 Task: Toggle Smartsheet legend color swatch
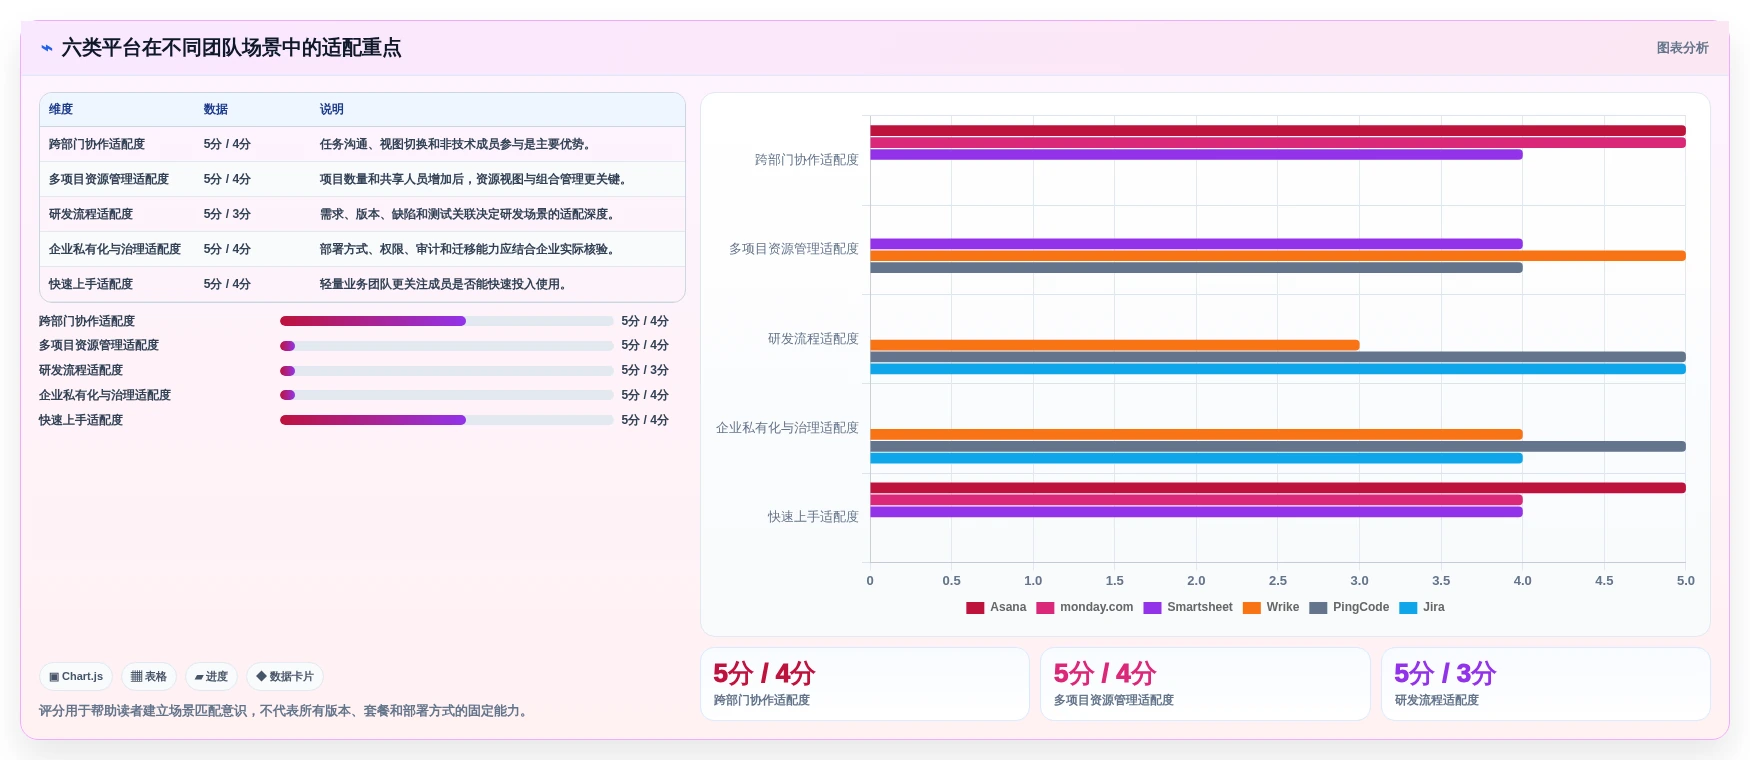1152,608
